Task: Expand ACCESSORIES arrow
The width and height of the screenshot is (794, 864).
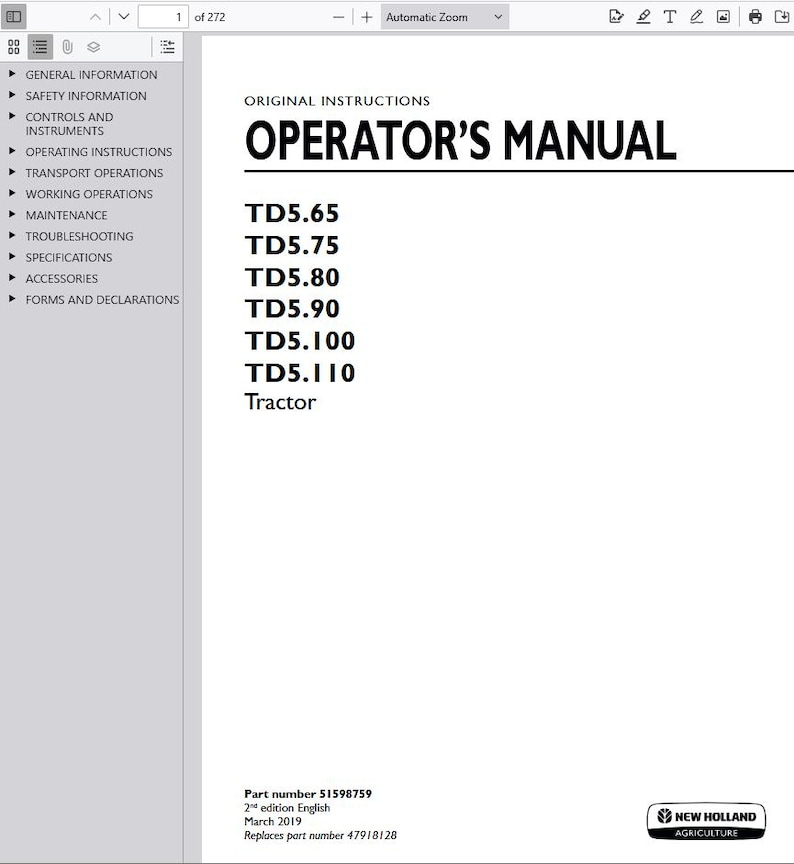Action: coord(12,278)
